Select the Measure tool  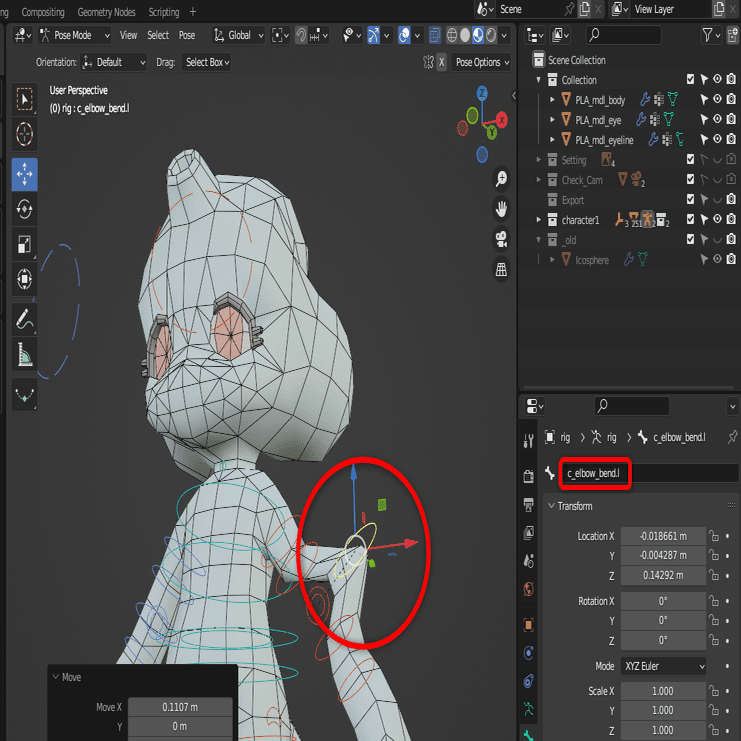[x=24, y=354]
